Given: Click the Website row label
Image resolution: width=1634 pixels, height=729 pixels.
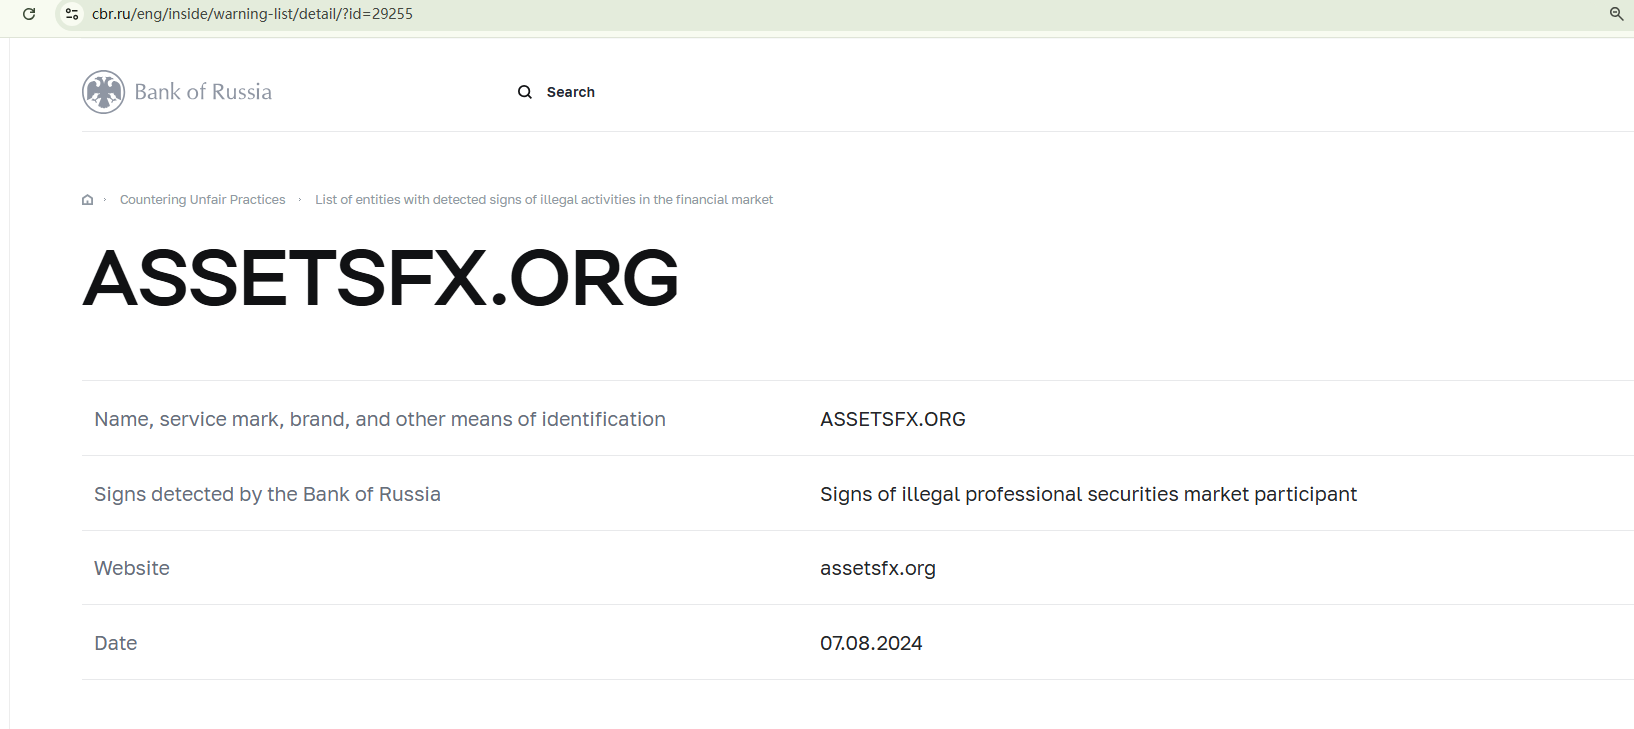Looking at the screenshot, I should click(132, 568).
